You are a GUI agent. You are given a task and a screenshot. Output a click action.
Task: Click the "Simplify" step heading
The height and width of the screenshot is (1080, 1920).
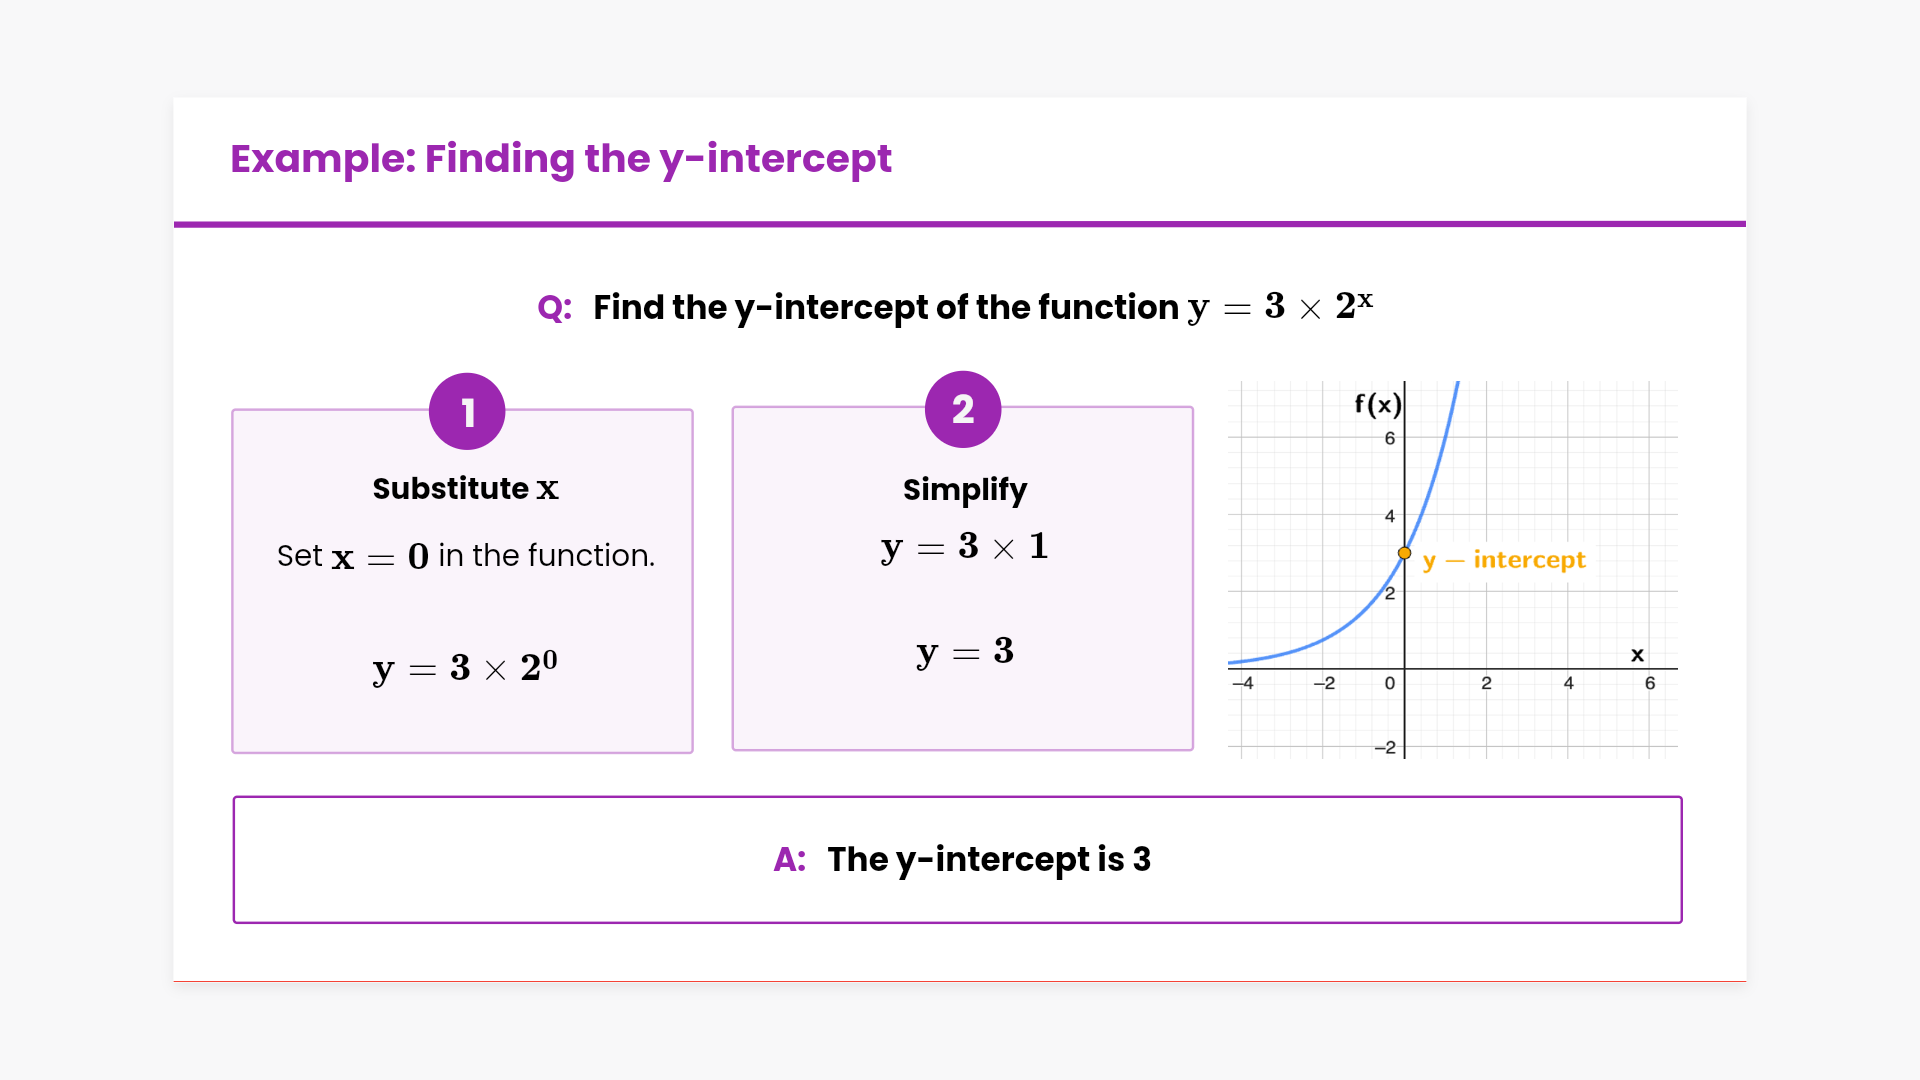coord(964,489)
